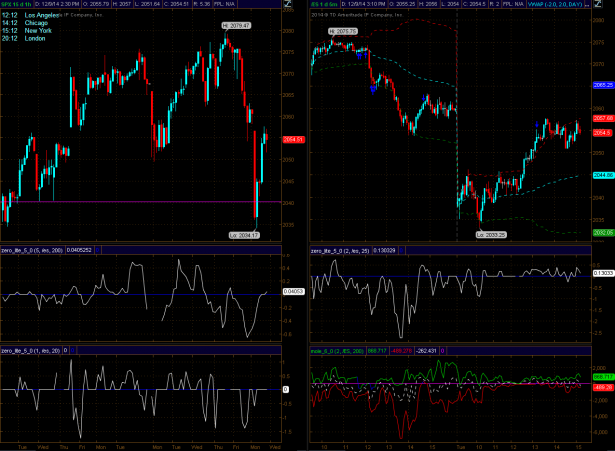Click the Lo: 2033.25 bubble on /ES chart
The image size is (615, 451).
tap(491, 235)
